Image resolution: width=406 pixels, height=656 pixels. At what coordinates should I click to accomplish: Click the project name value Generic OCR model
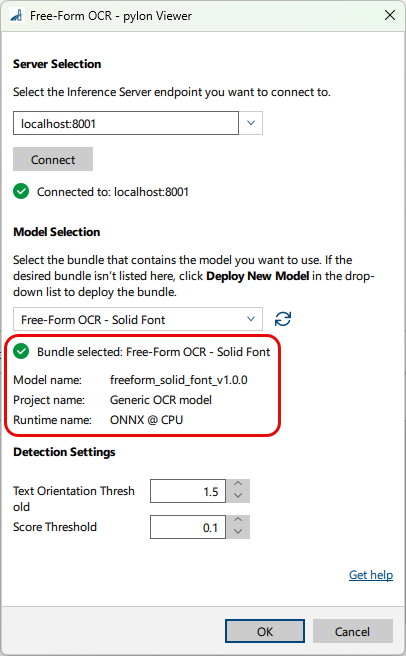click(161, 400)
